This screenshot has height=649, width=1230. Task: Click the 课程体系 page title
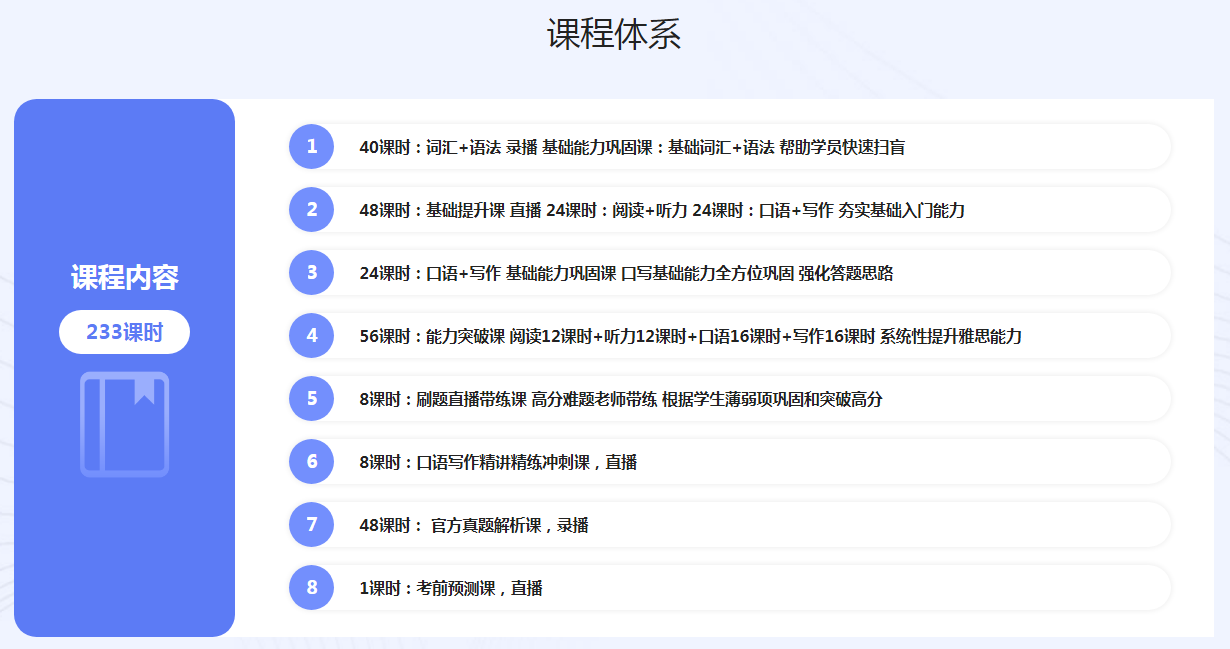click(614, 35)
